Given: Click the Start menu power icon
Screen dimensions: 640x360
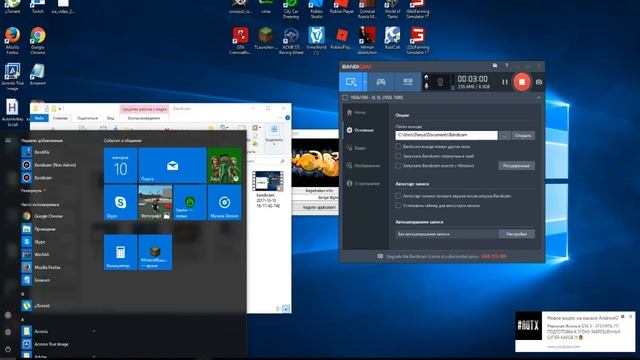Looking at the screenshot, I should point(8,350).
